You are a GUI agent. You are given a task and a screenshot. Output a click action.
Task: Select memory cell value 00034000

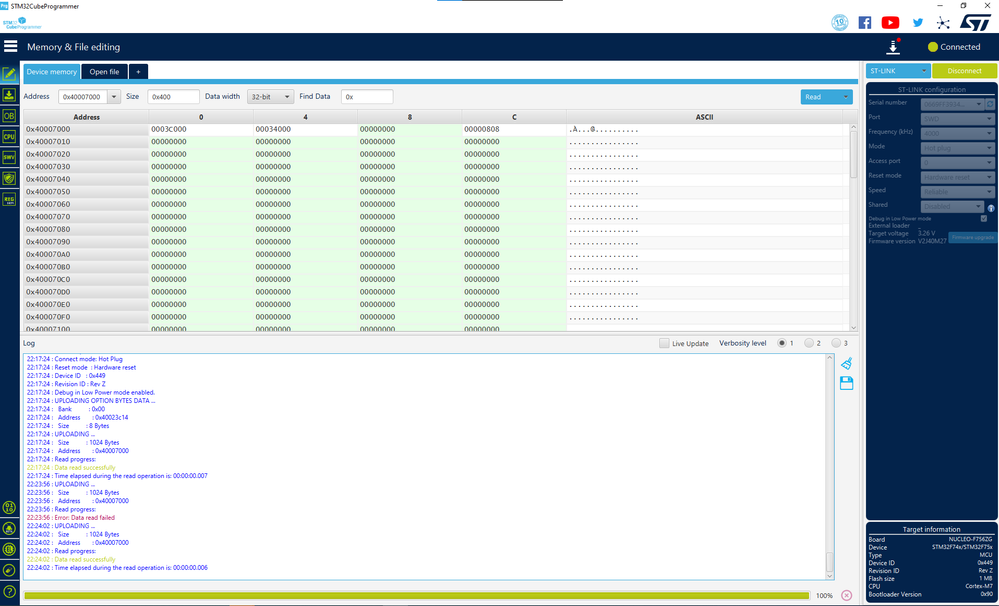[x=305, y=129]
